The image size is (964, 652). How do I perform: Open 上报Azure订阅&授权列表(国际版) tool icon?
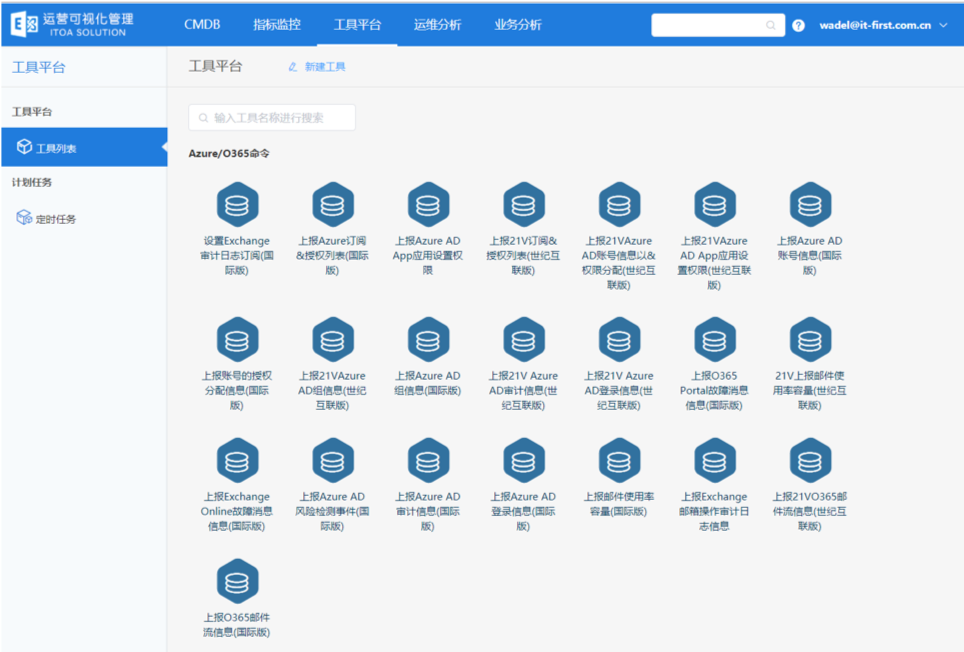(x=333, y=205)
